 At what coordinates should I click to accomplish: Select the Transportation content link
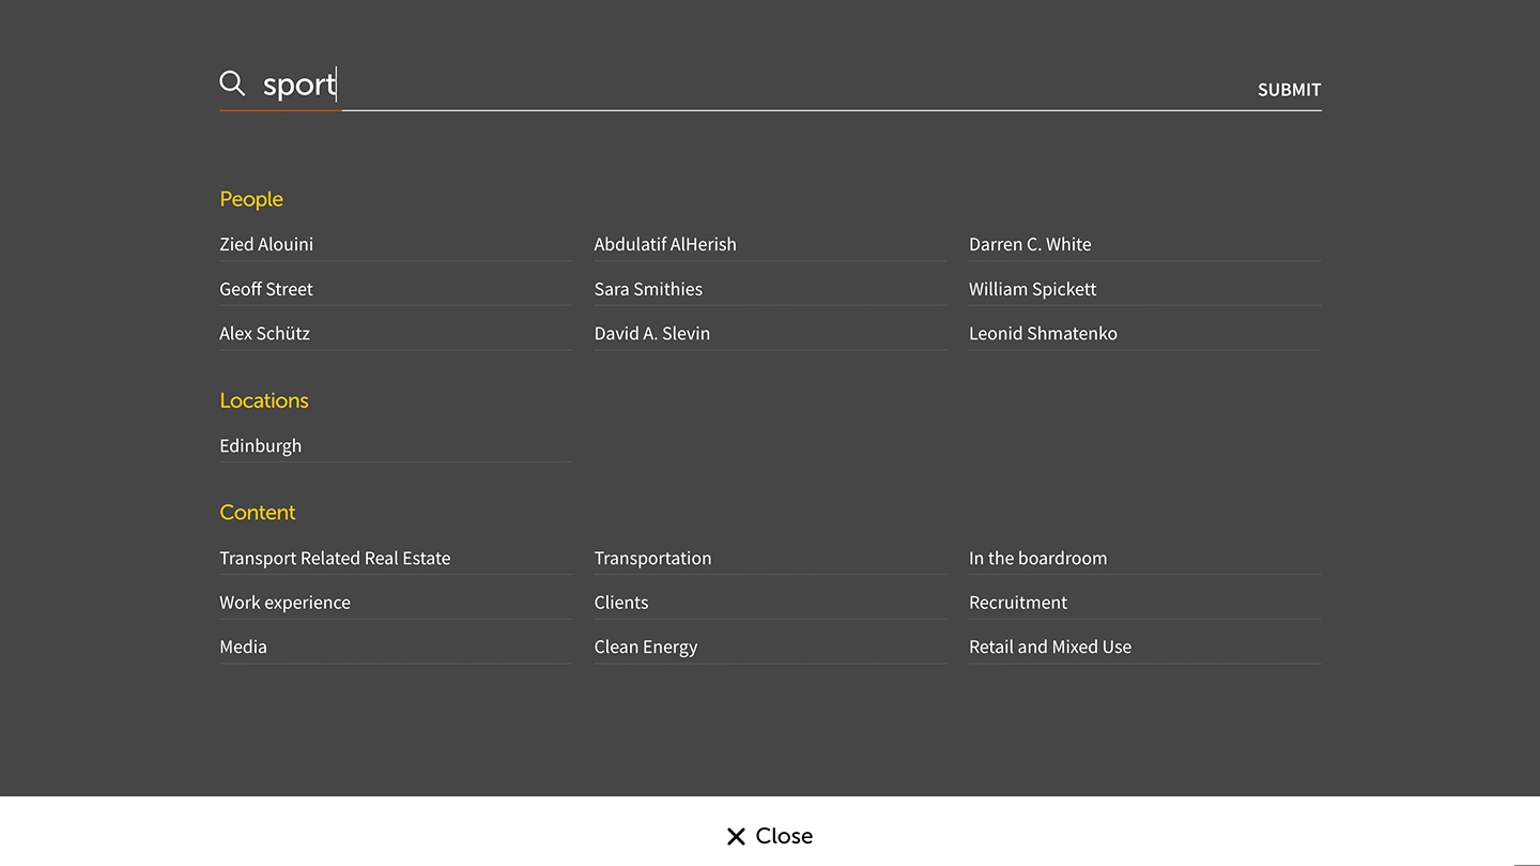pos(653,558)
